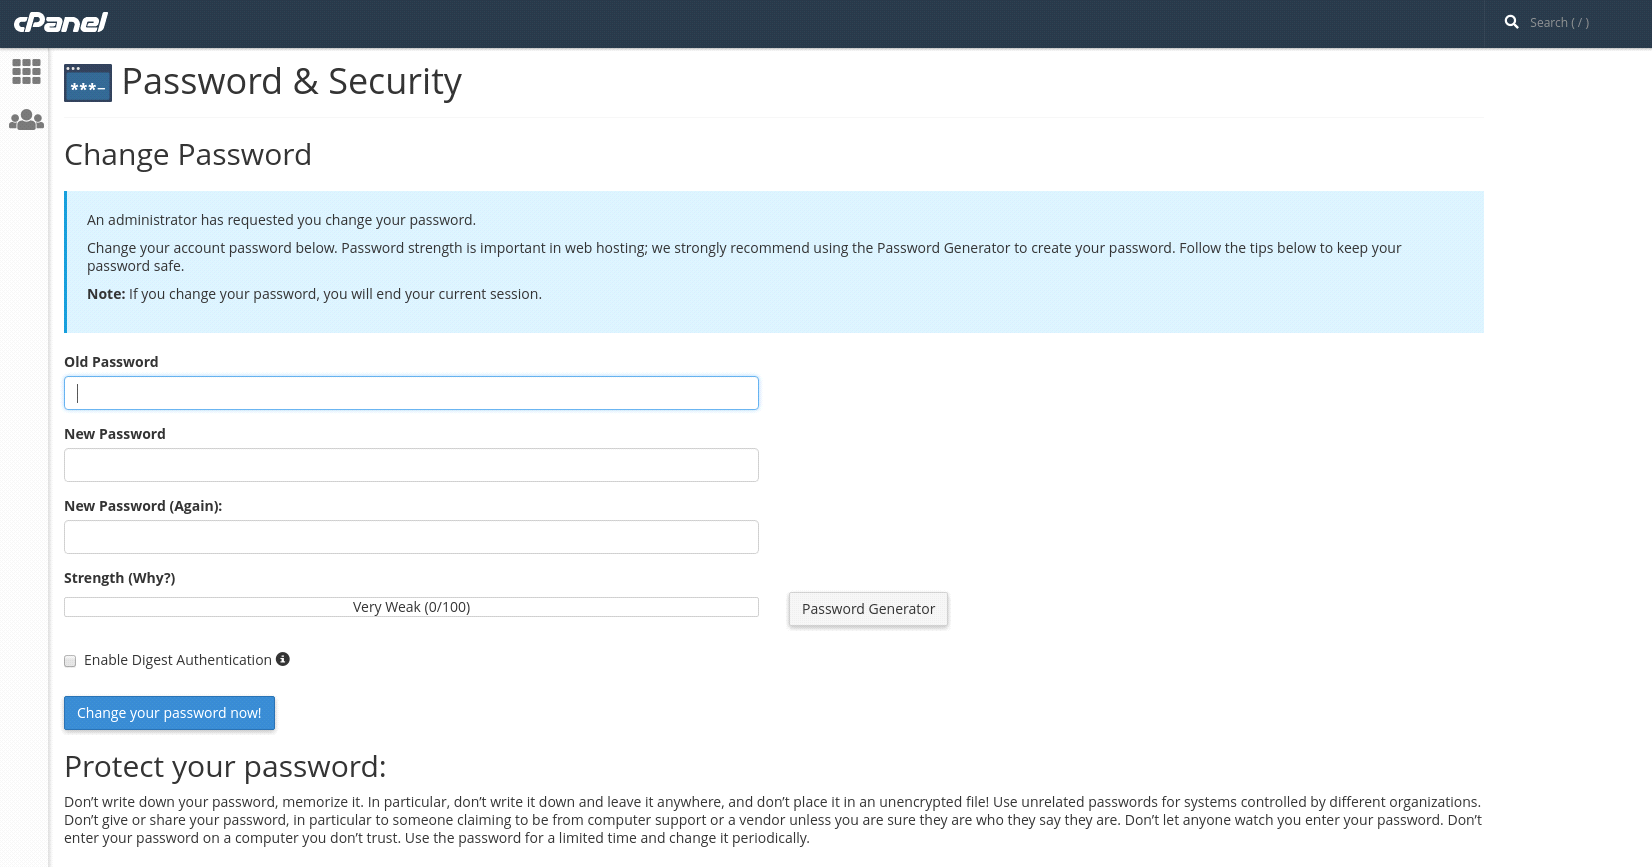Click the Very Weak strength meter
The width and height of the screenshot is (1652, 867).
[411, 607]
